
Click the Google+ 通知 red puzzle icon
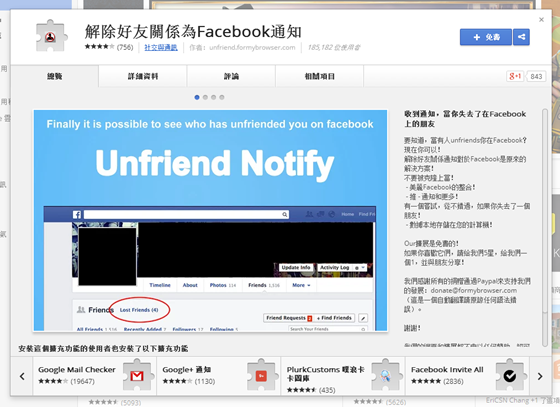(261, 375)
